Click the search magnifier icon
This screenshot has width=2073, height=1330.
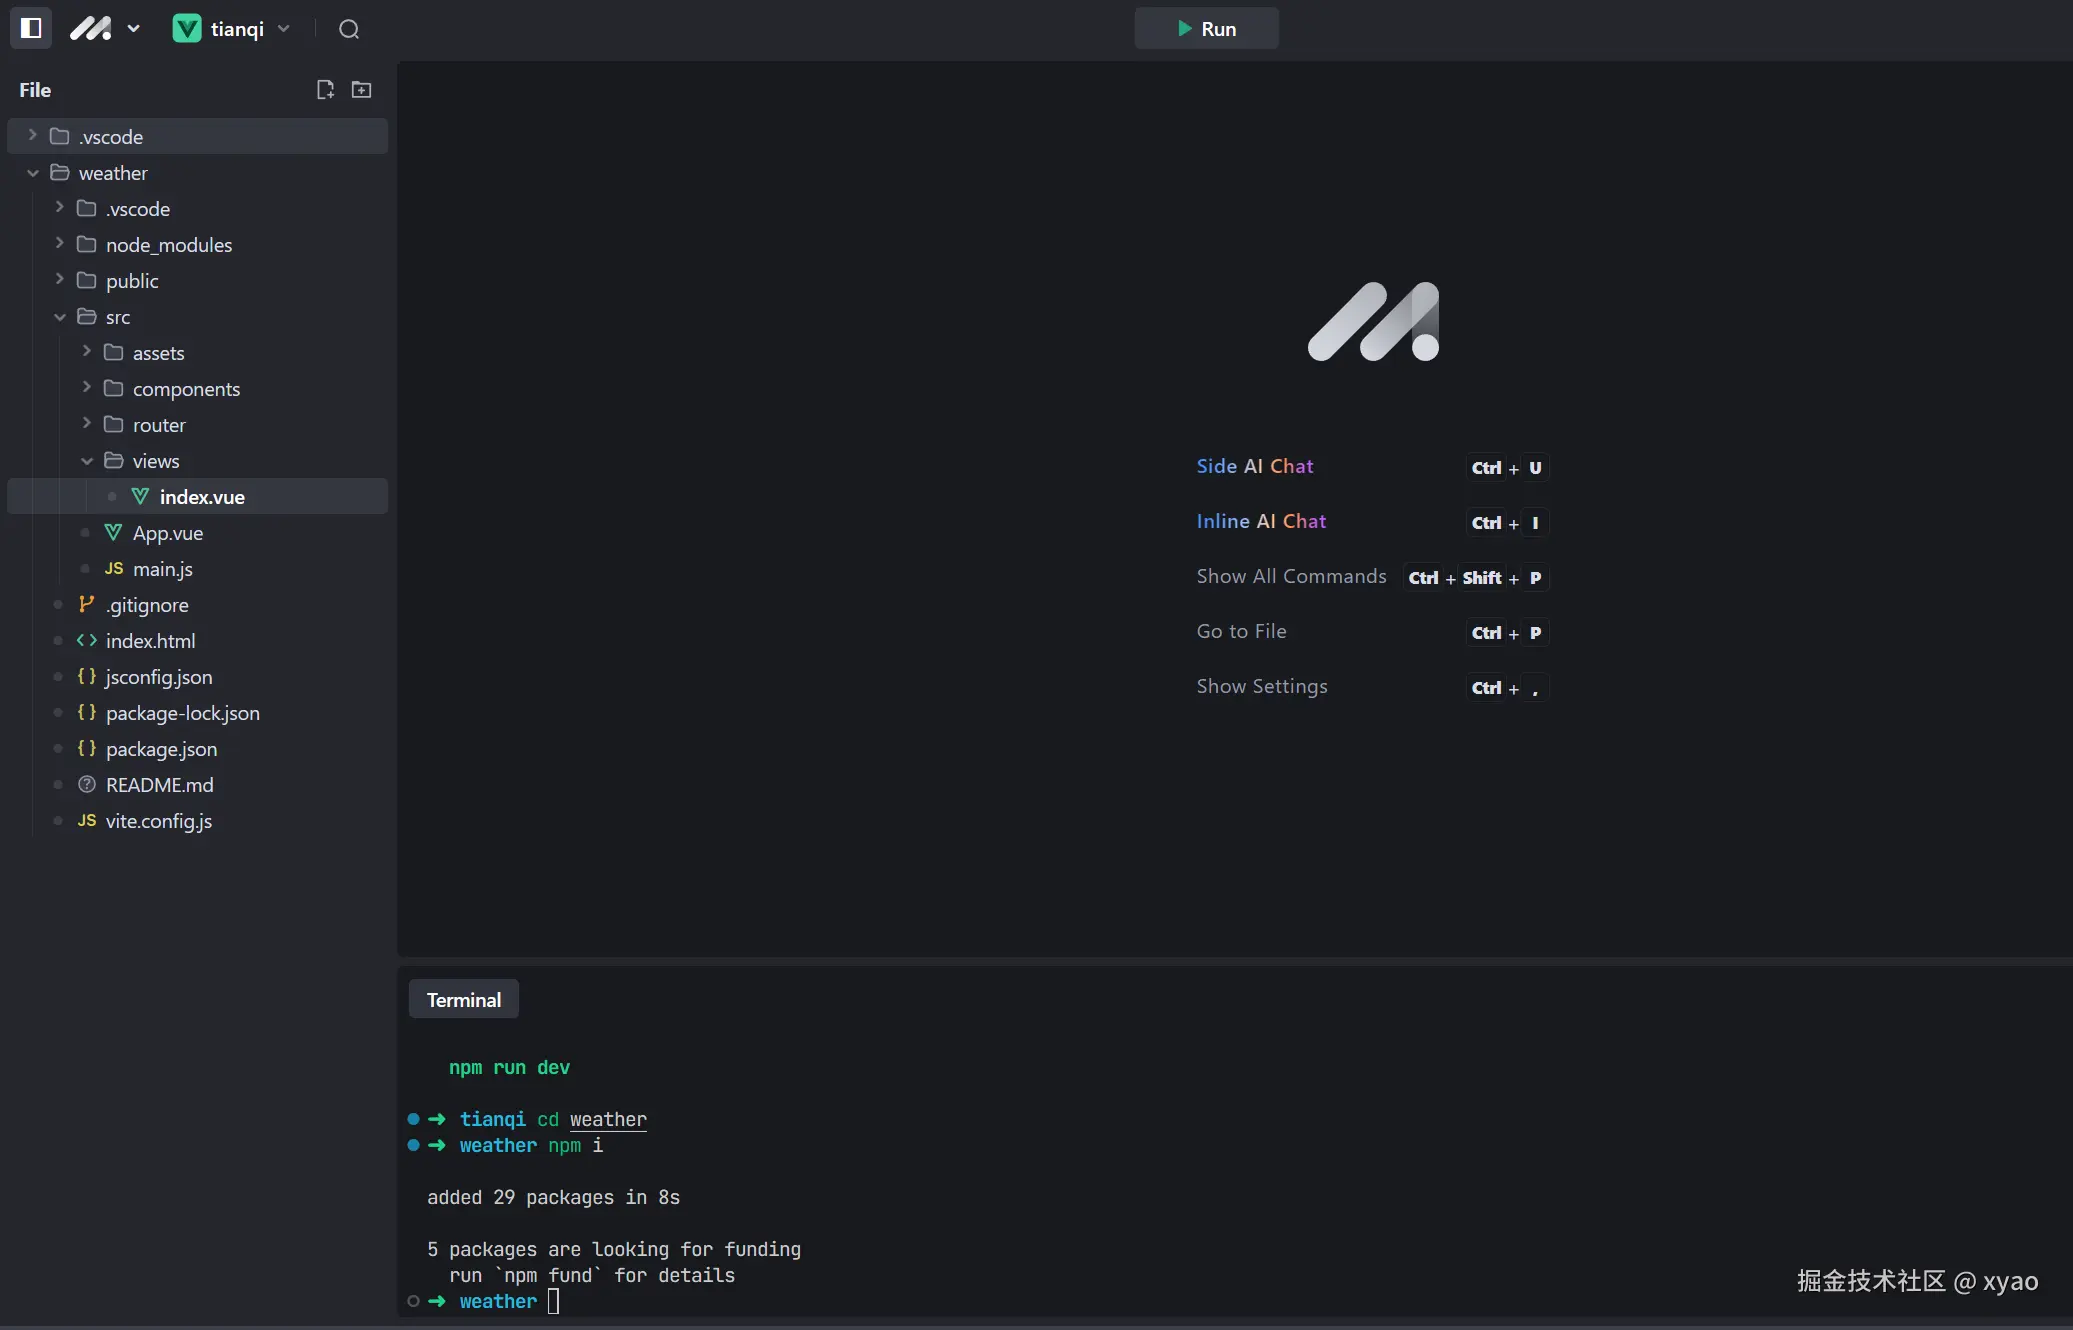[x=348, y=29]
